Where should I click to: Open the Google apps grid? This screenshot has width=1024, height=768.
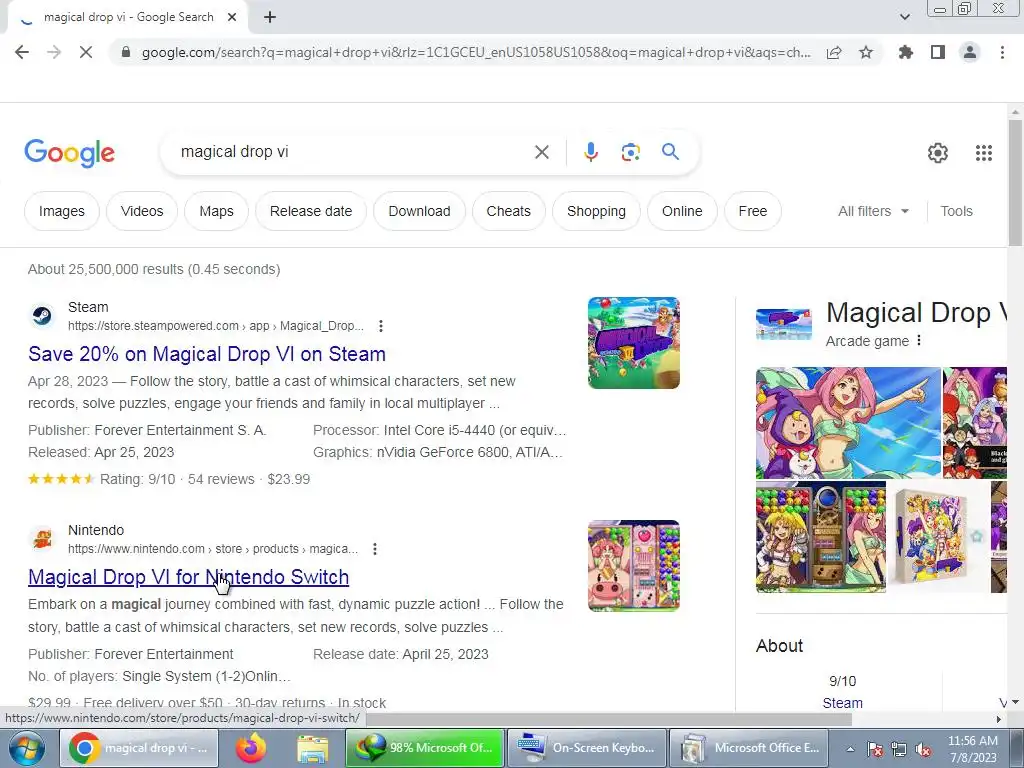point(984,153)
